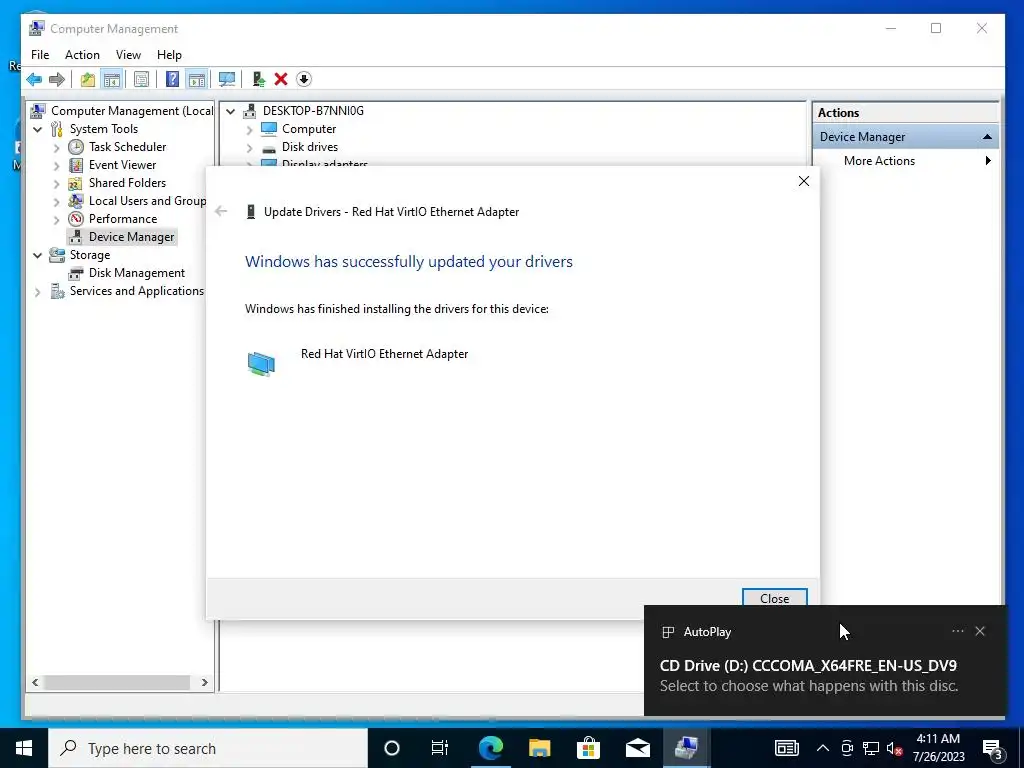Screen dimensions: 1024x768
Task: Dismiss the AutoPlay notification with its X
Action: [980, 631]
